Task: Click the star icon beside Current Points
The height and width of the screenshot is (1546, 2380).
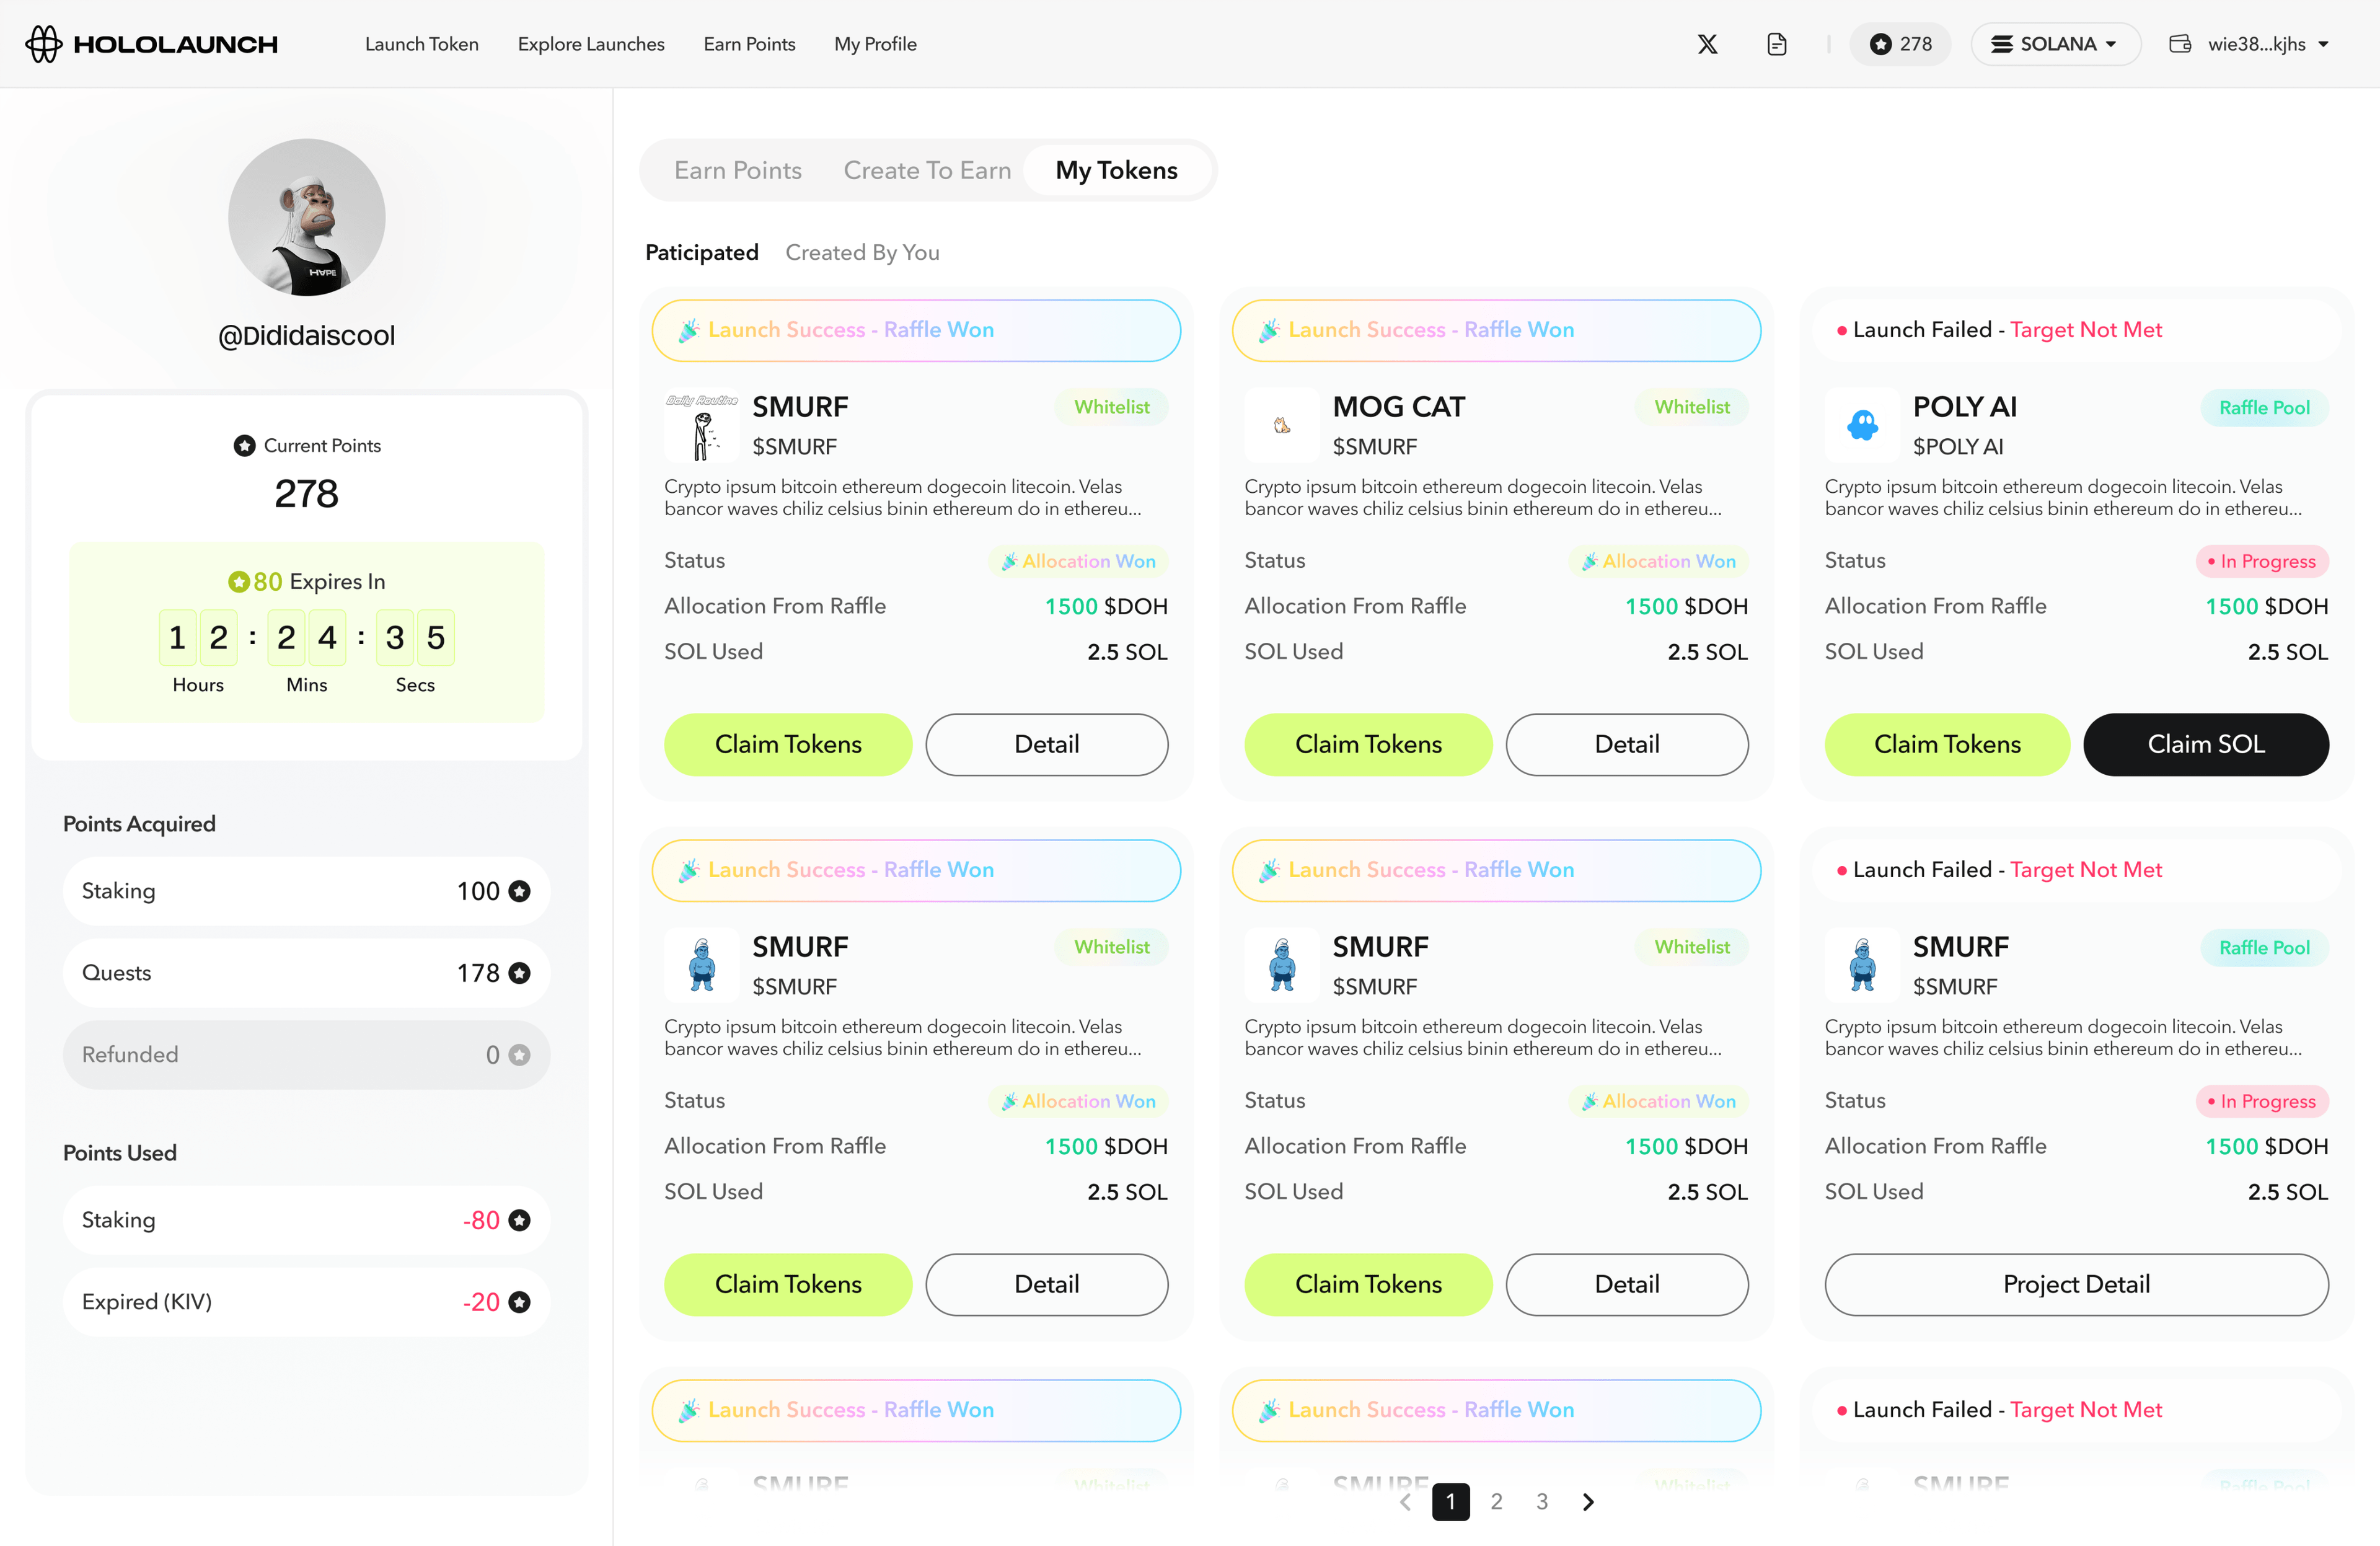Action: pyautogui.click(x=244, y=446)
